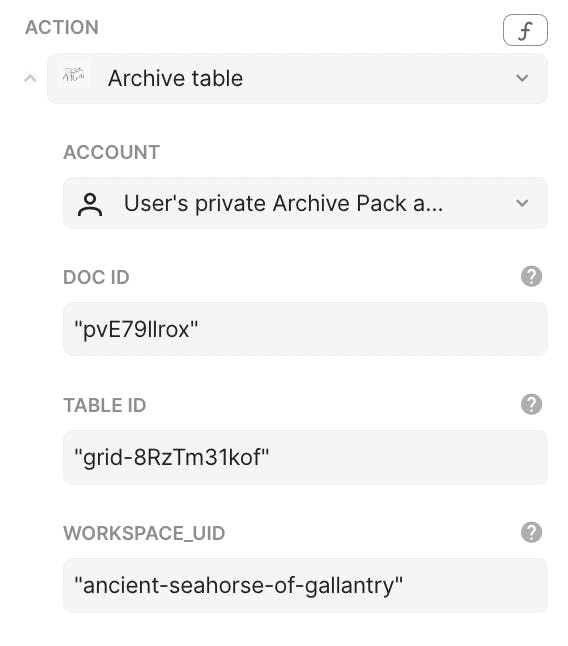Open the Archive table action dropdown arrow
The height and width of the screenshot is (646, 568).
coord(522,78)
